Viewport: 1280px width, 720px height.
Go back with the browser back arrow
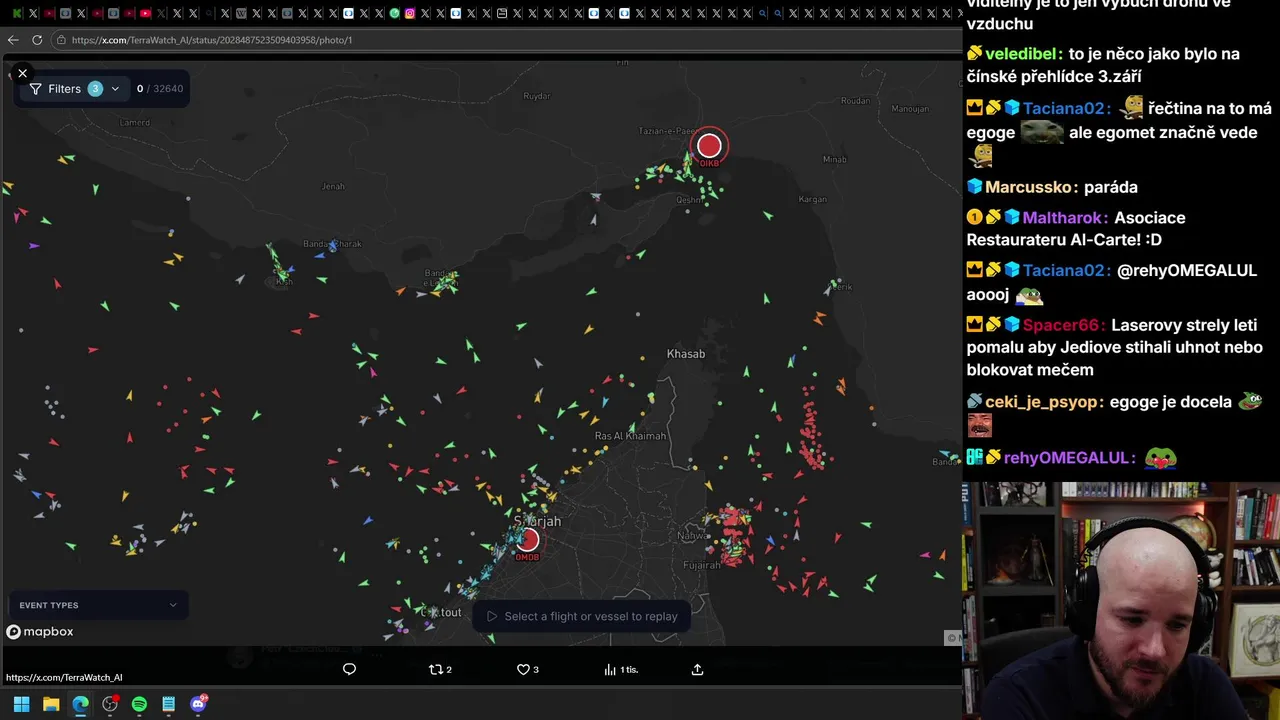point(13,40)
